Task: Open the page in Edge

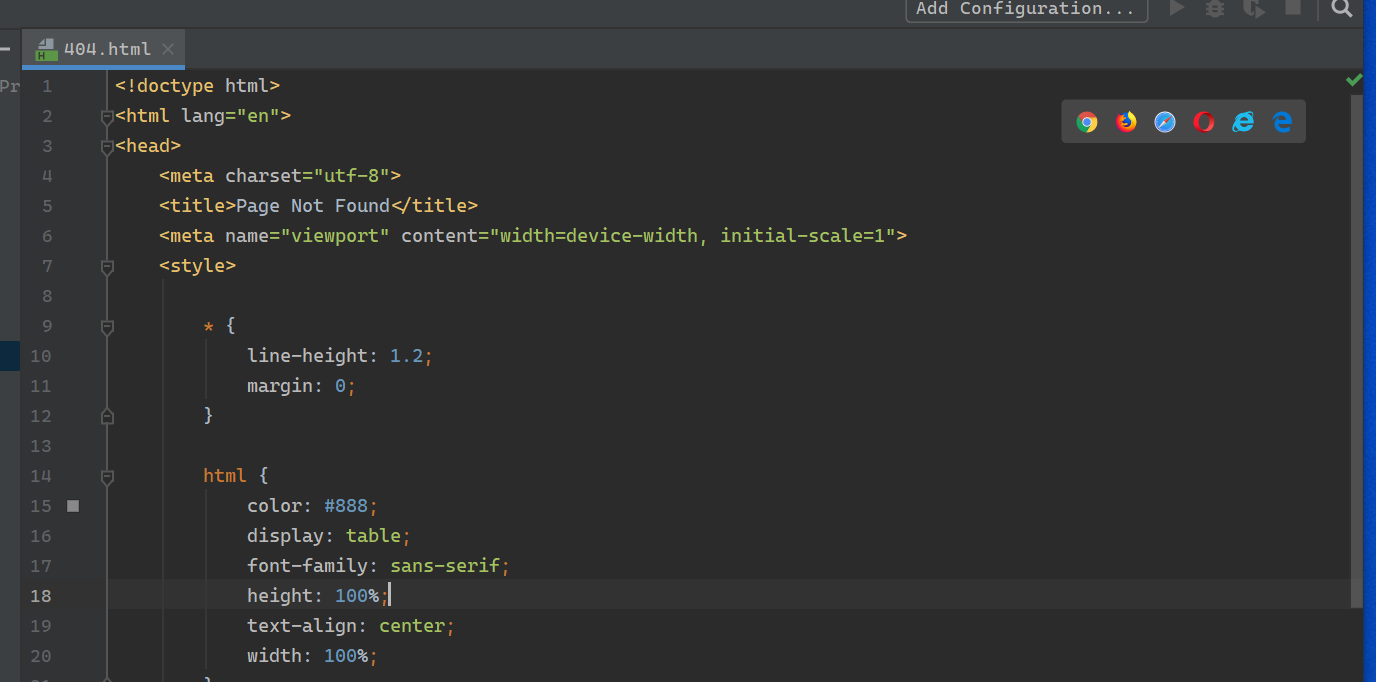Action: [1281, 121]
